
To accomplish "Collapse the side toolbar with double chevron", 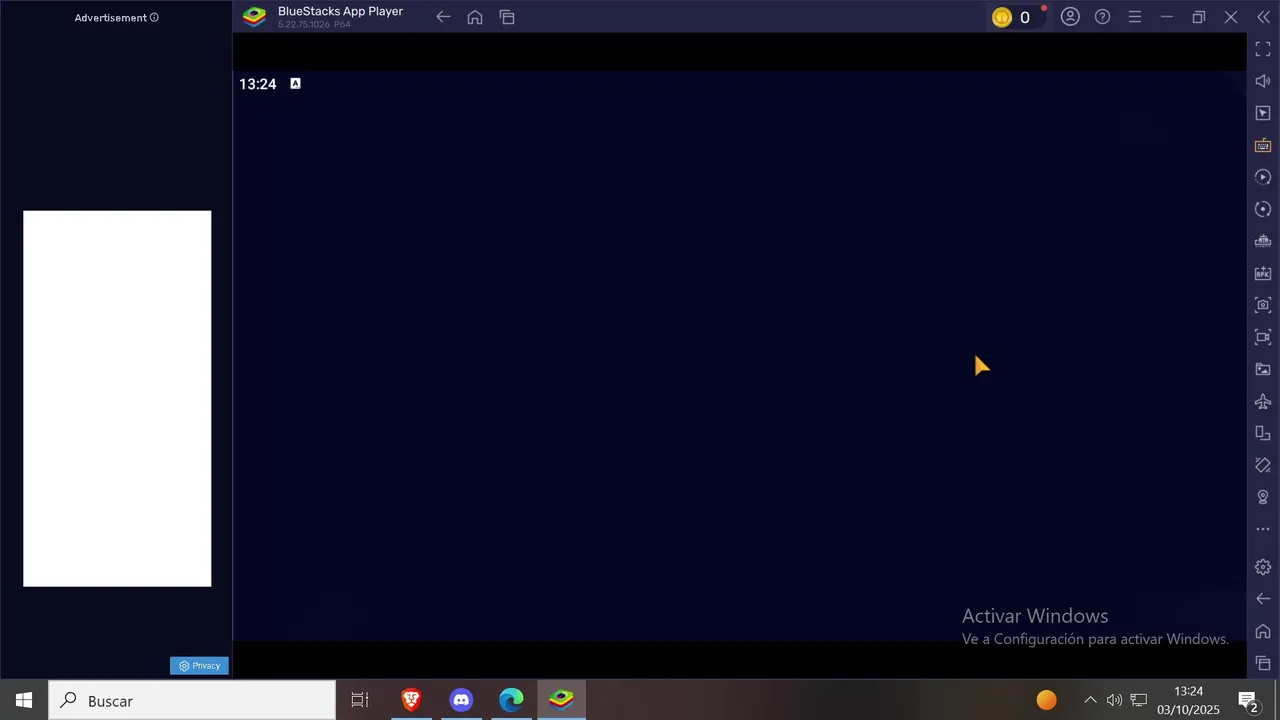I will (x=1263, y=17).
